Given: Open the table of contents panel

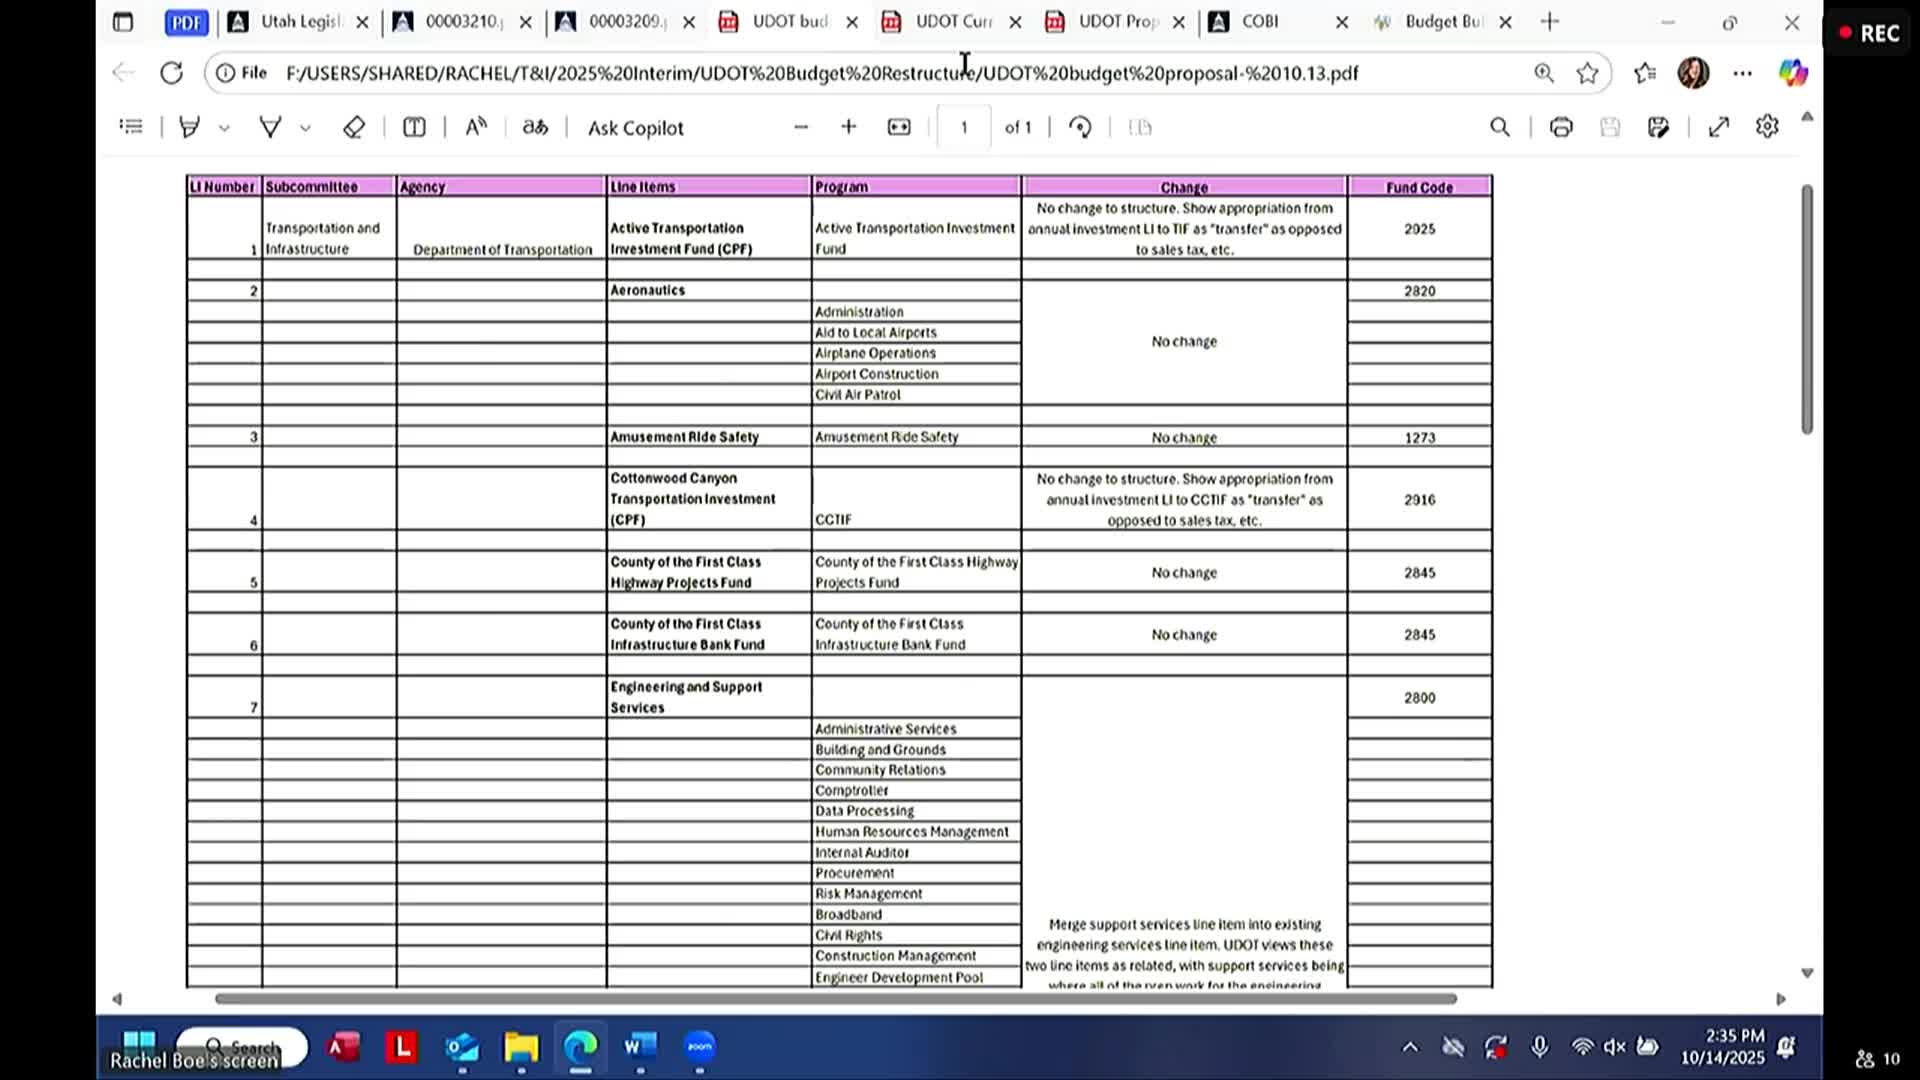Looking at the screenshot, I should click(131, 127).
